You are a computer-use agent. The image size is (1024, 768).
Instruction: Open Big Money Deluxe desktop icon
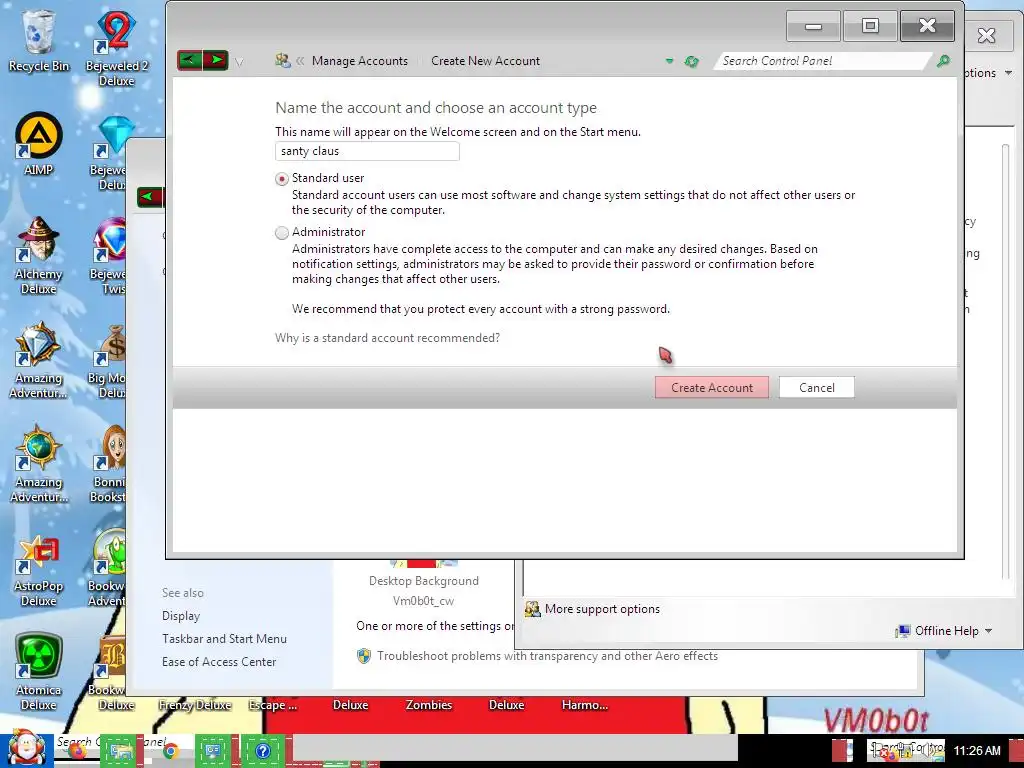click(108, 360)
